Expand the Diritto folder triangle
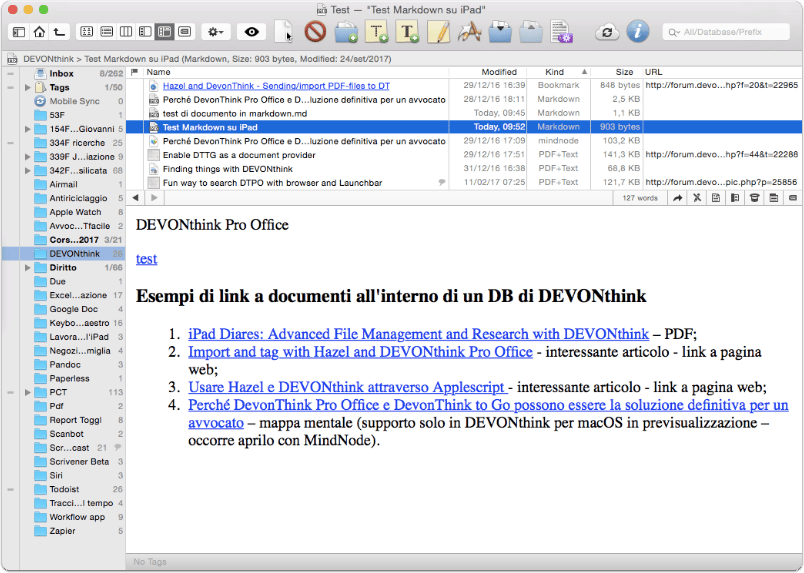 point(28,267)
